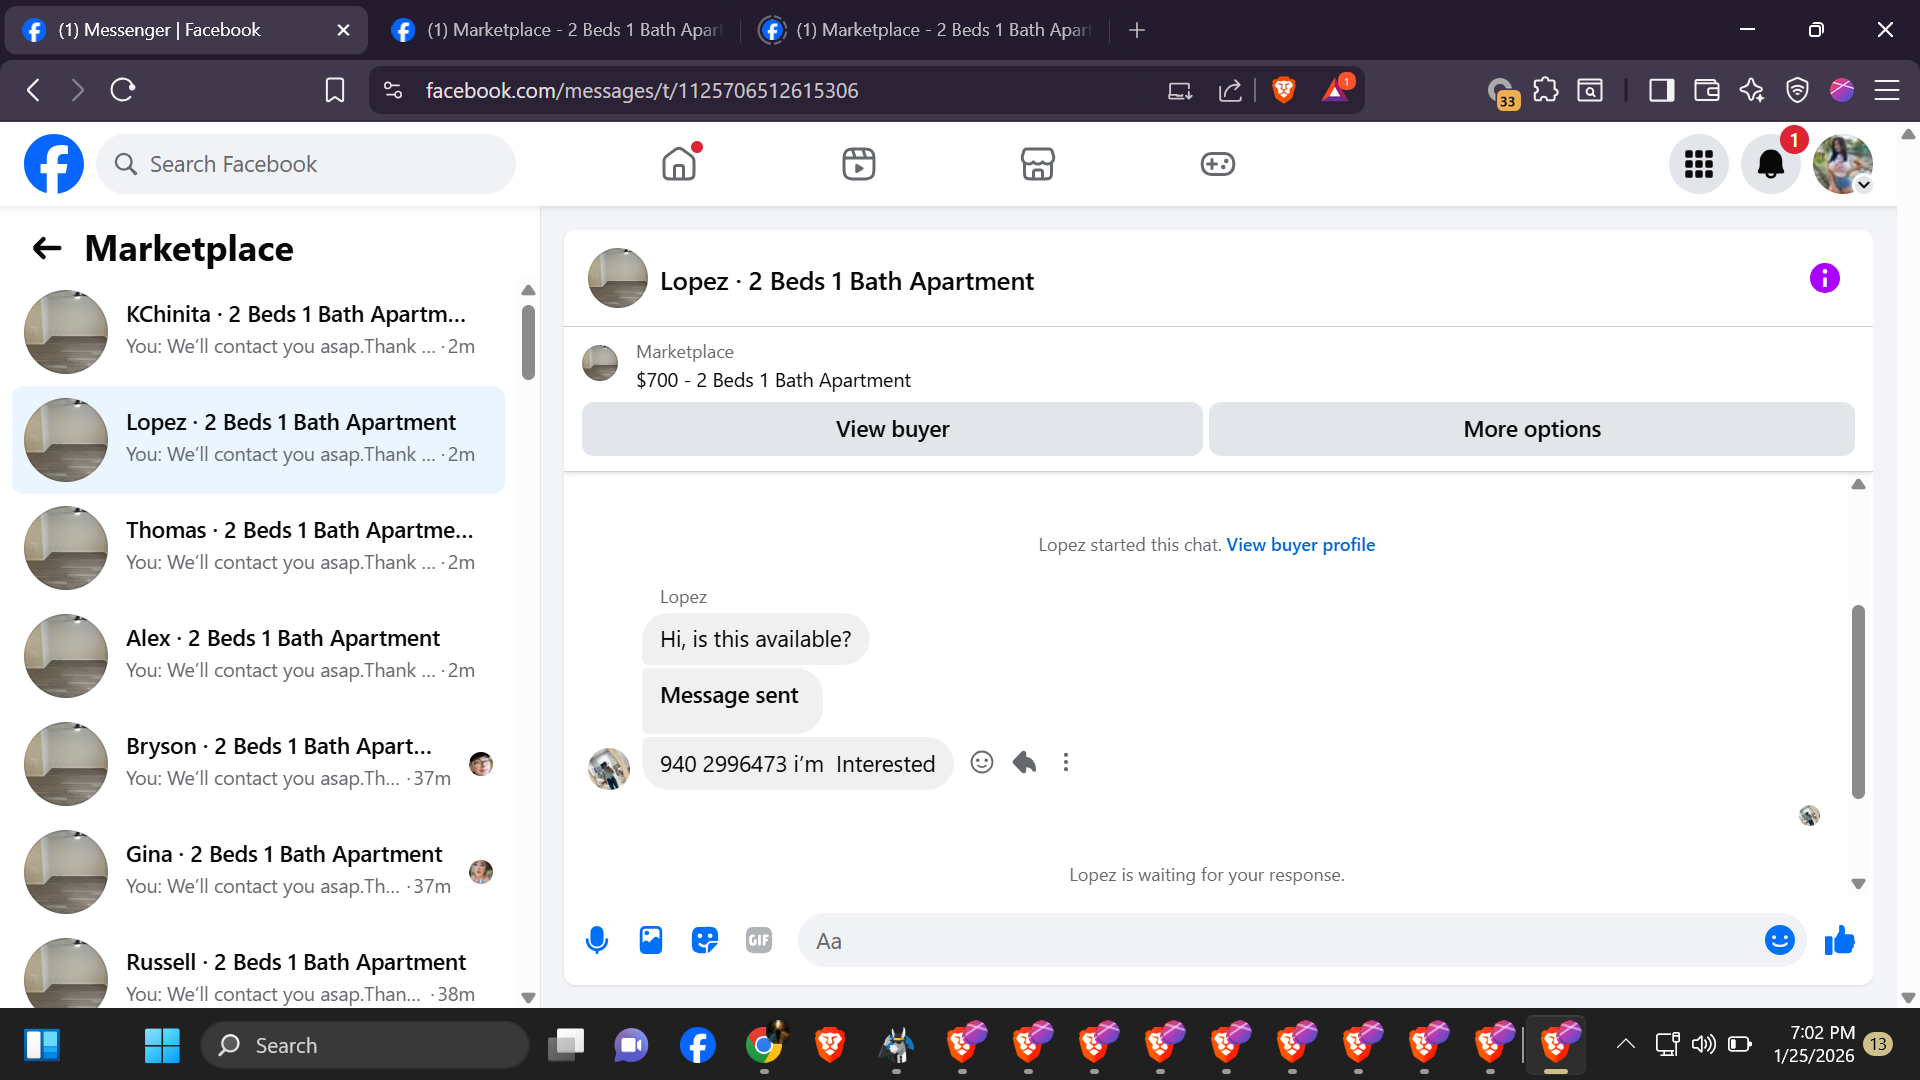This screenshot has height=1080, width=1920.
Task: Open Facebook app from taskbar
Action: [698, 1045]
